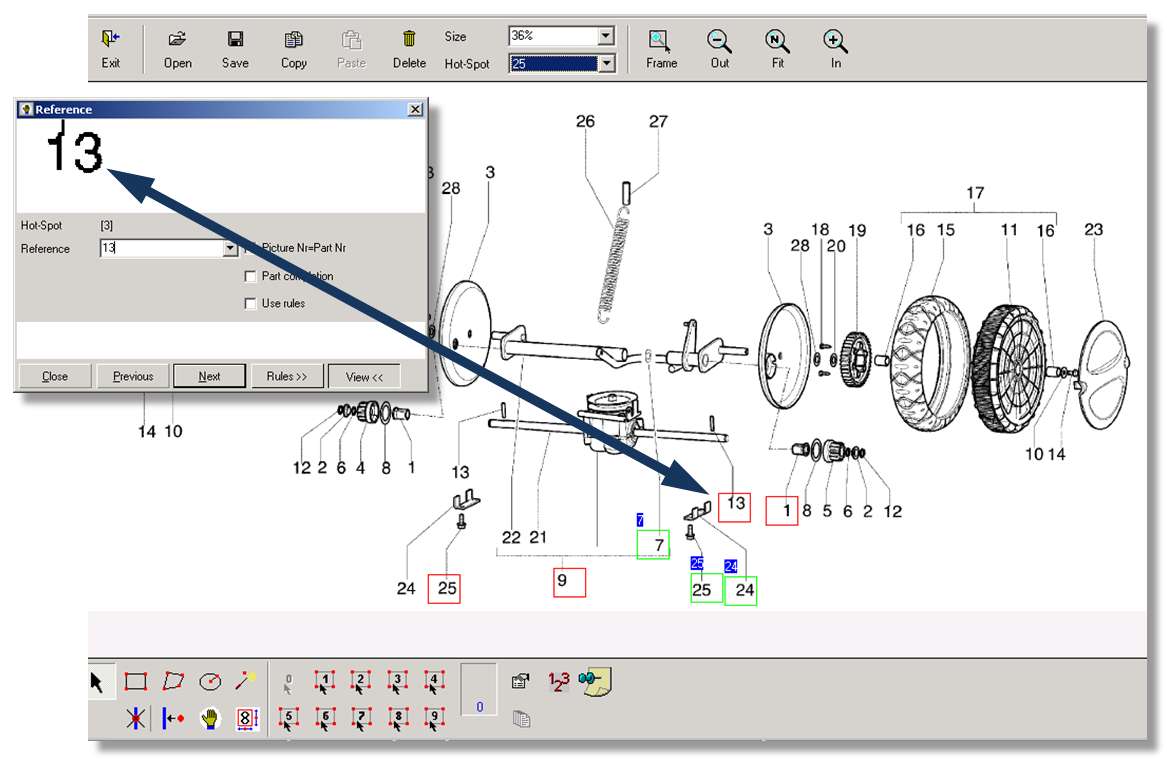Enable the Part completion checkbox
The image size is (1167, 762).
tap(251, 276)
